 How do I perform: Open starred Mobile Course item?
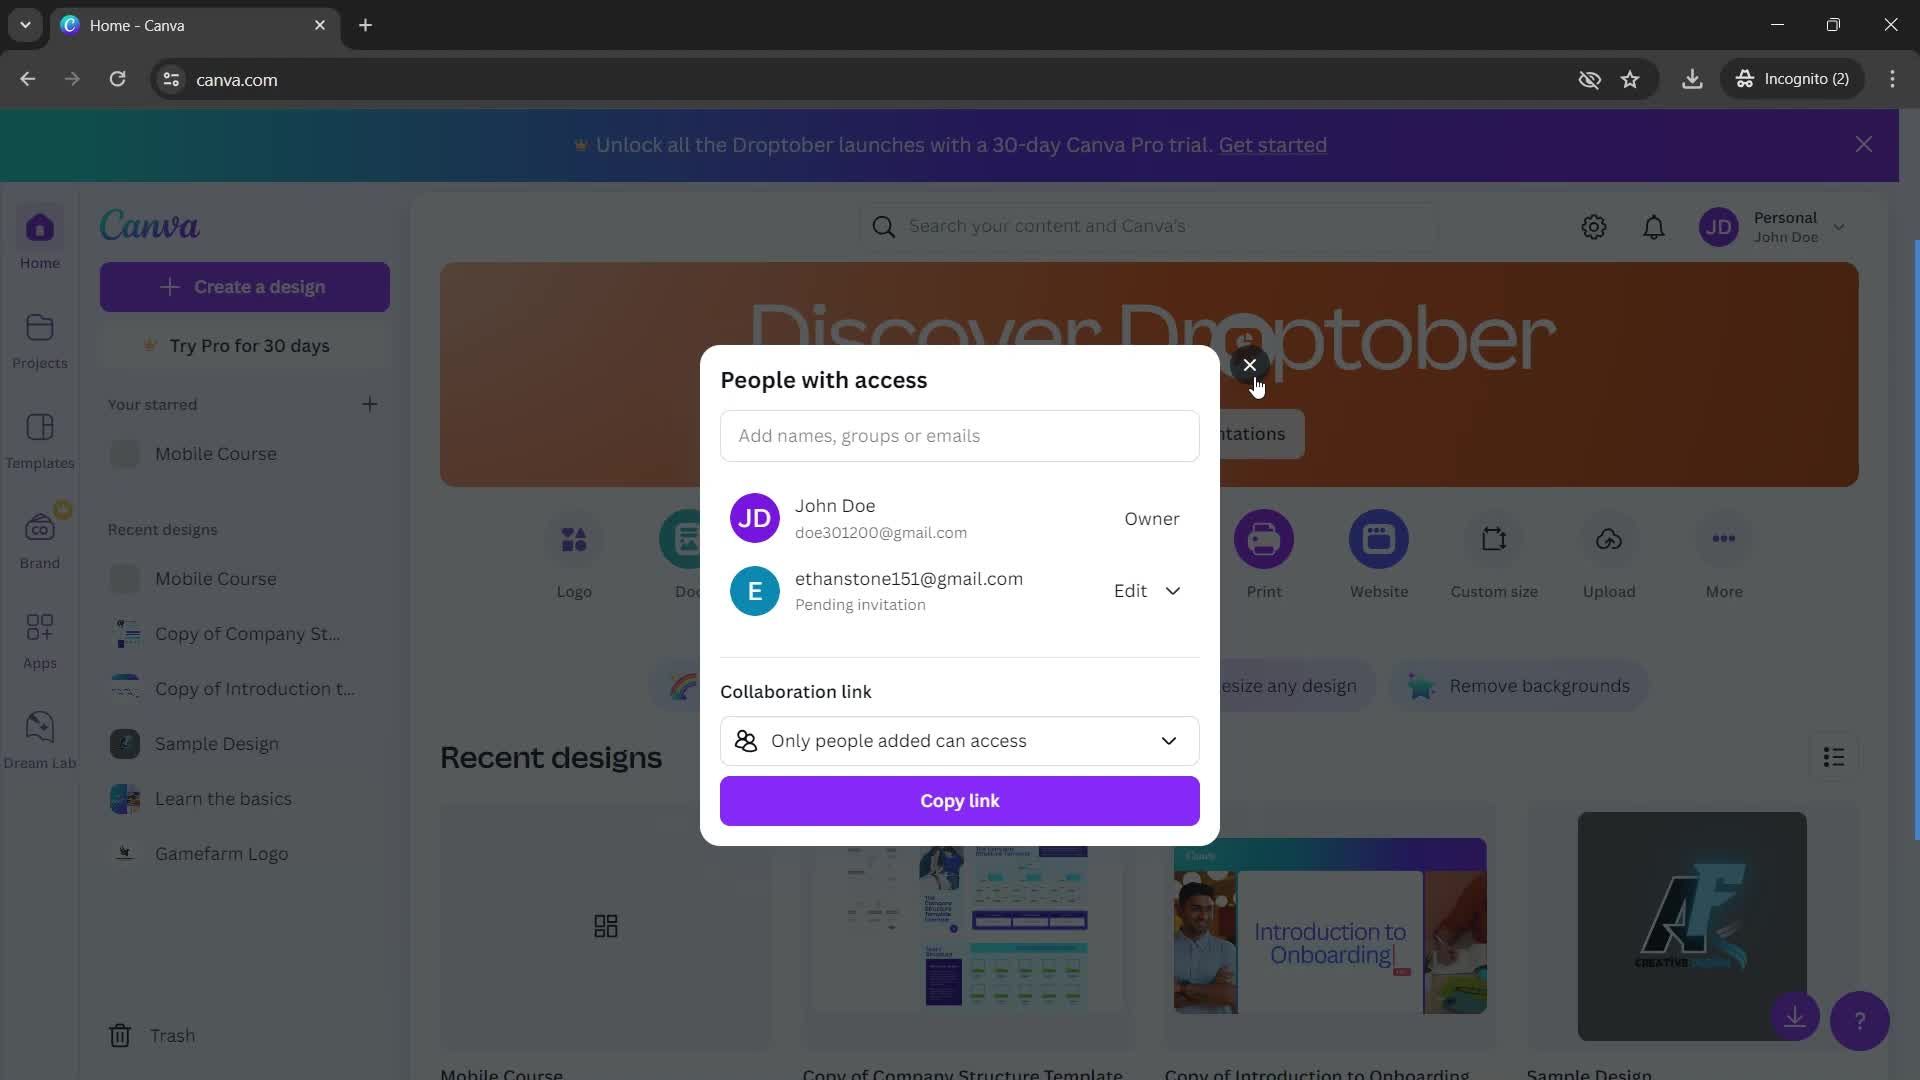click(244, 454)
